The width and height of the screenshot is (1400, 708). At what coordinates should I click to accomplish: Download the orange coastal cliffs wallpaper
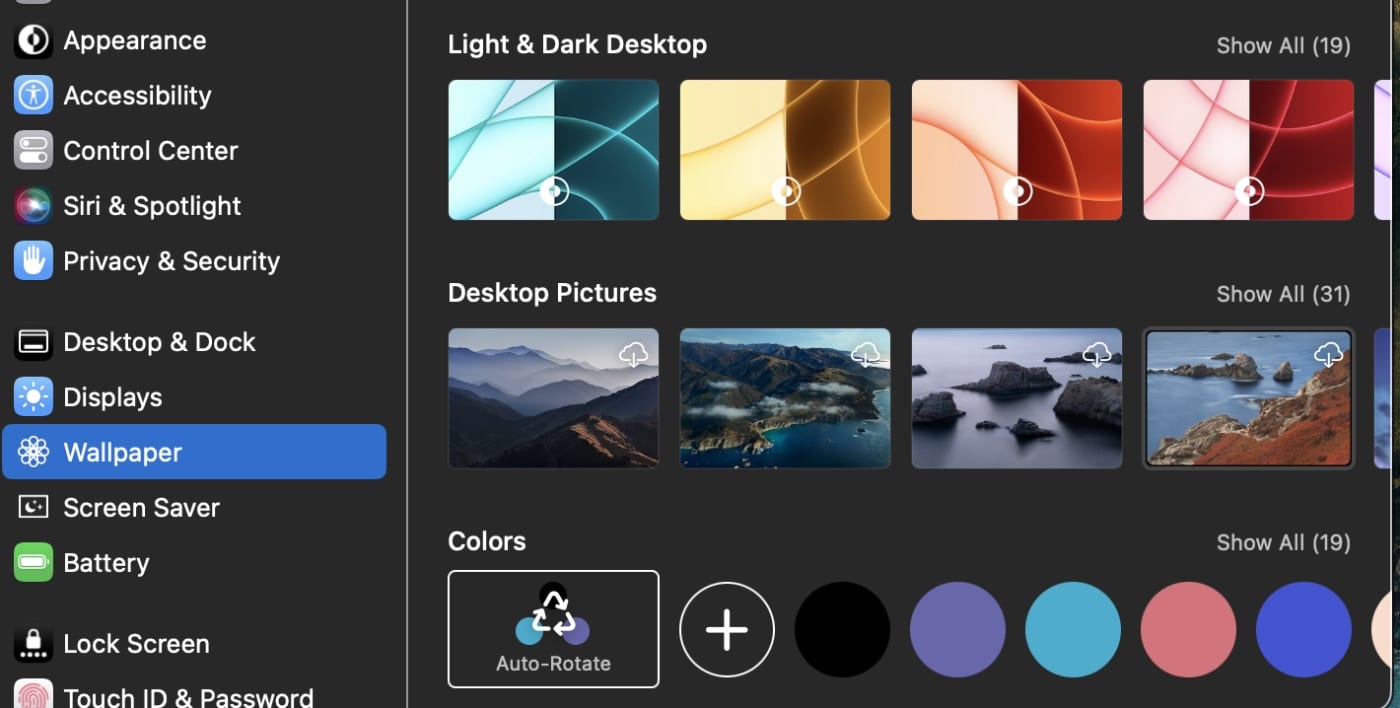pyautogui.click(x=1328, y=354)
